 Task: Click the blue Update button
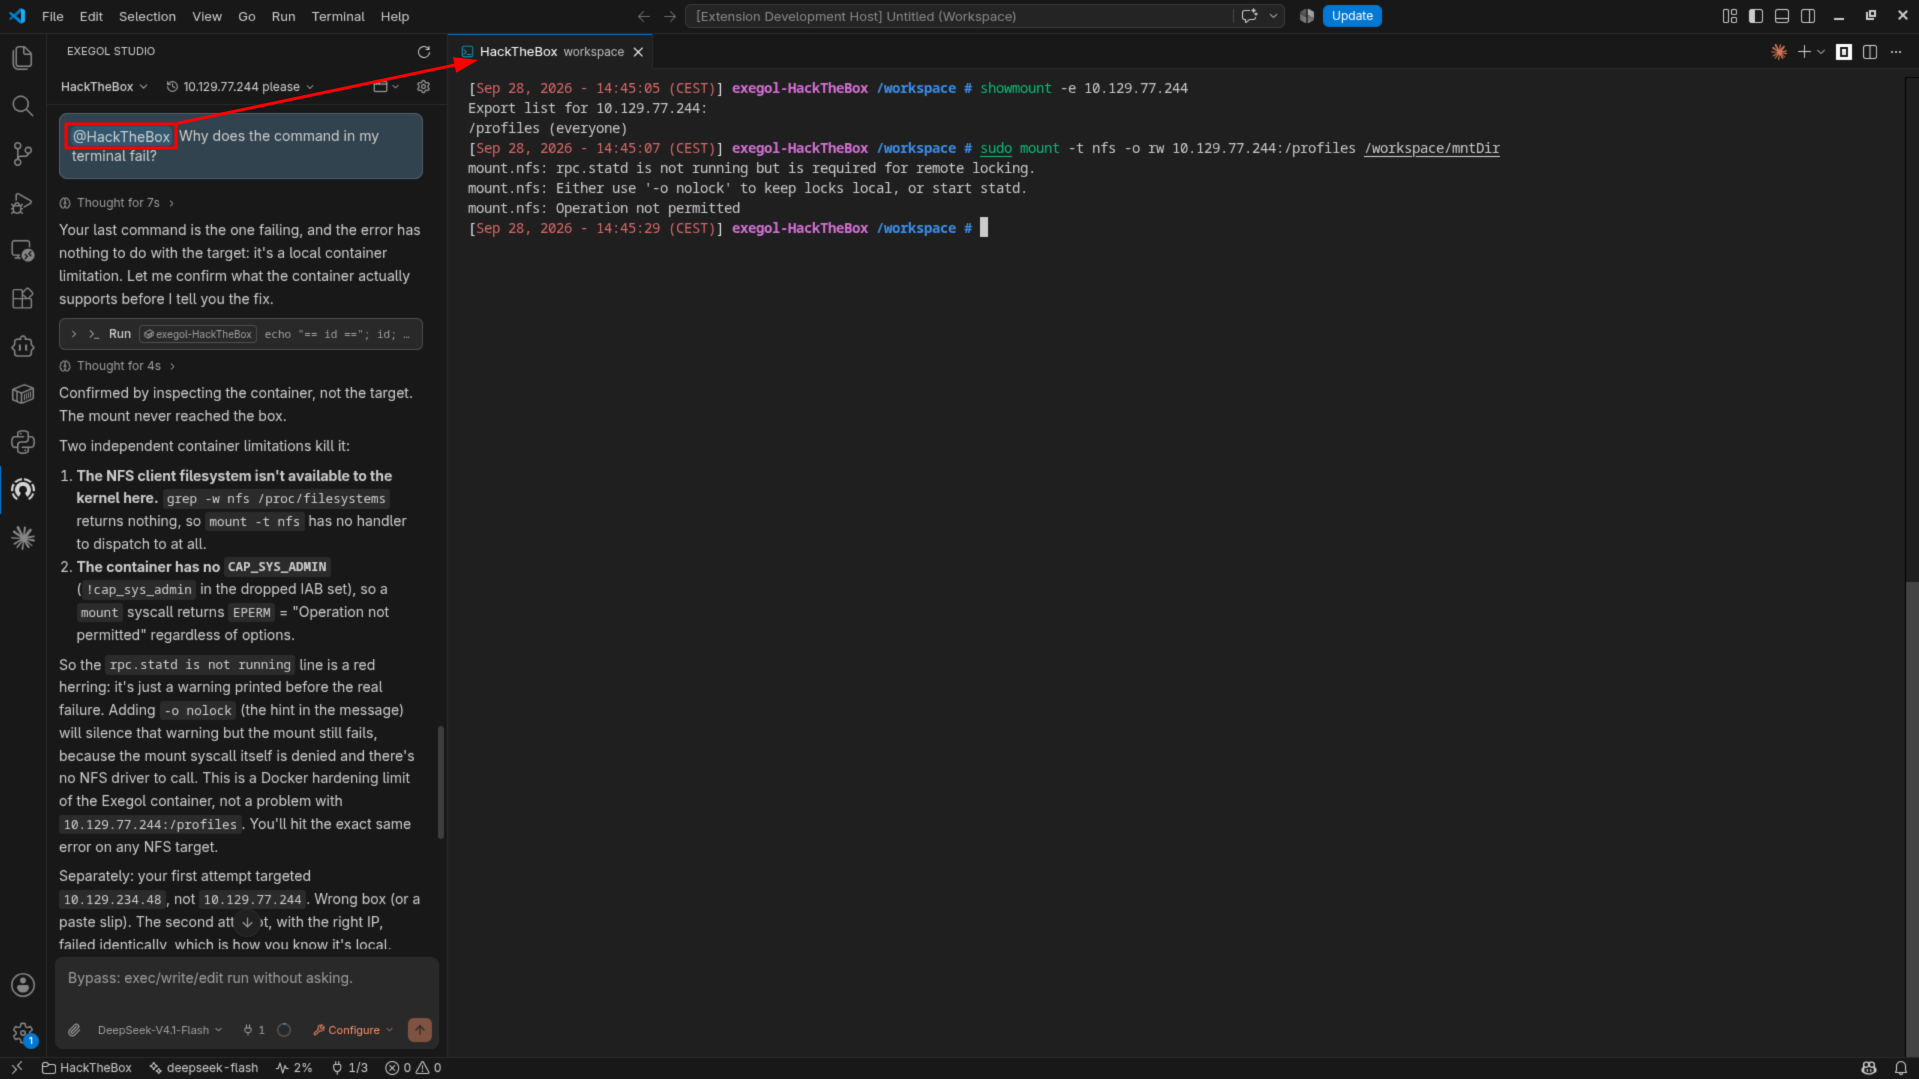coord(1352,16)
